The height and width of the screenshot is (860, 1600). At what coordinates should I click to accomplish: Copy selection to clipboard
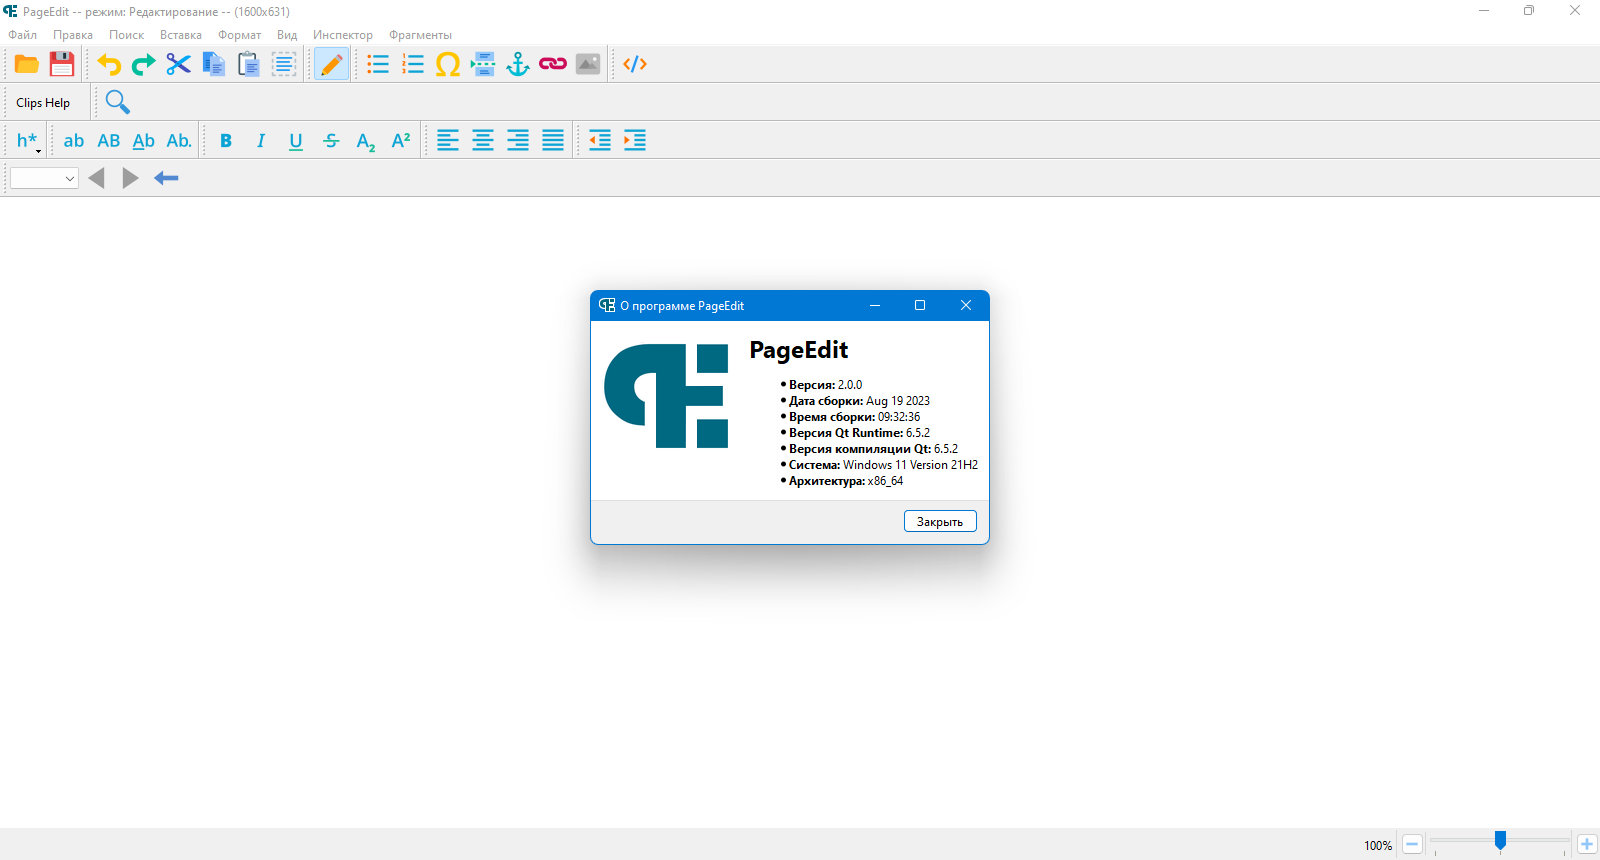(214, 64)
